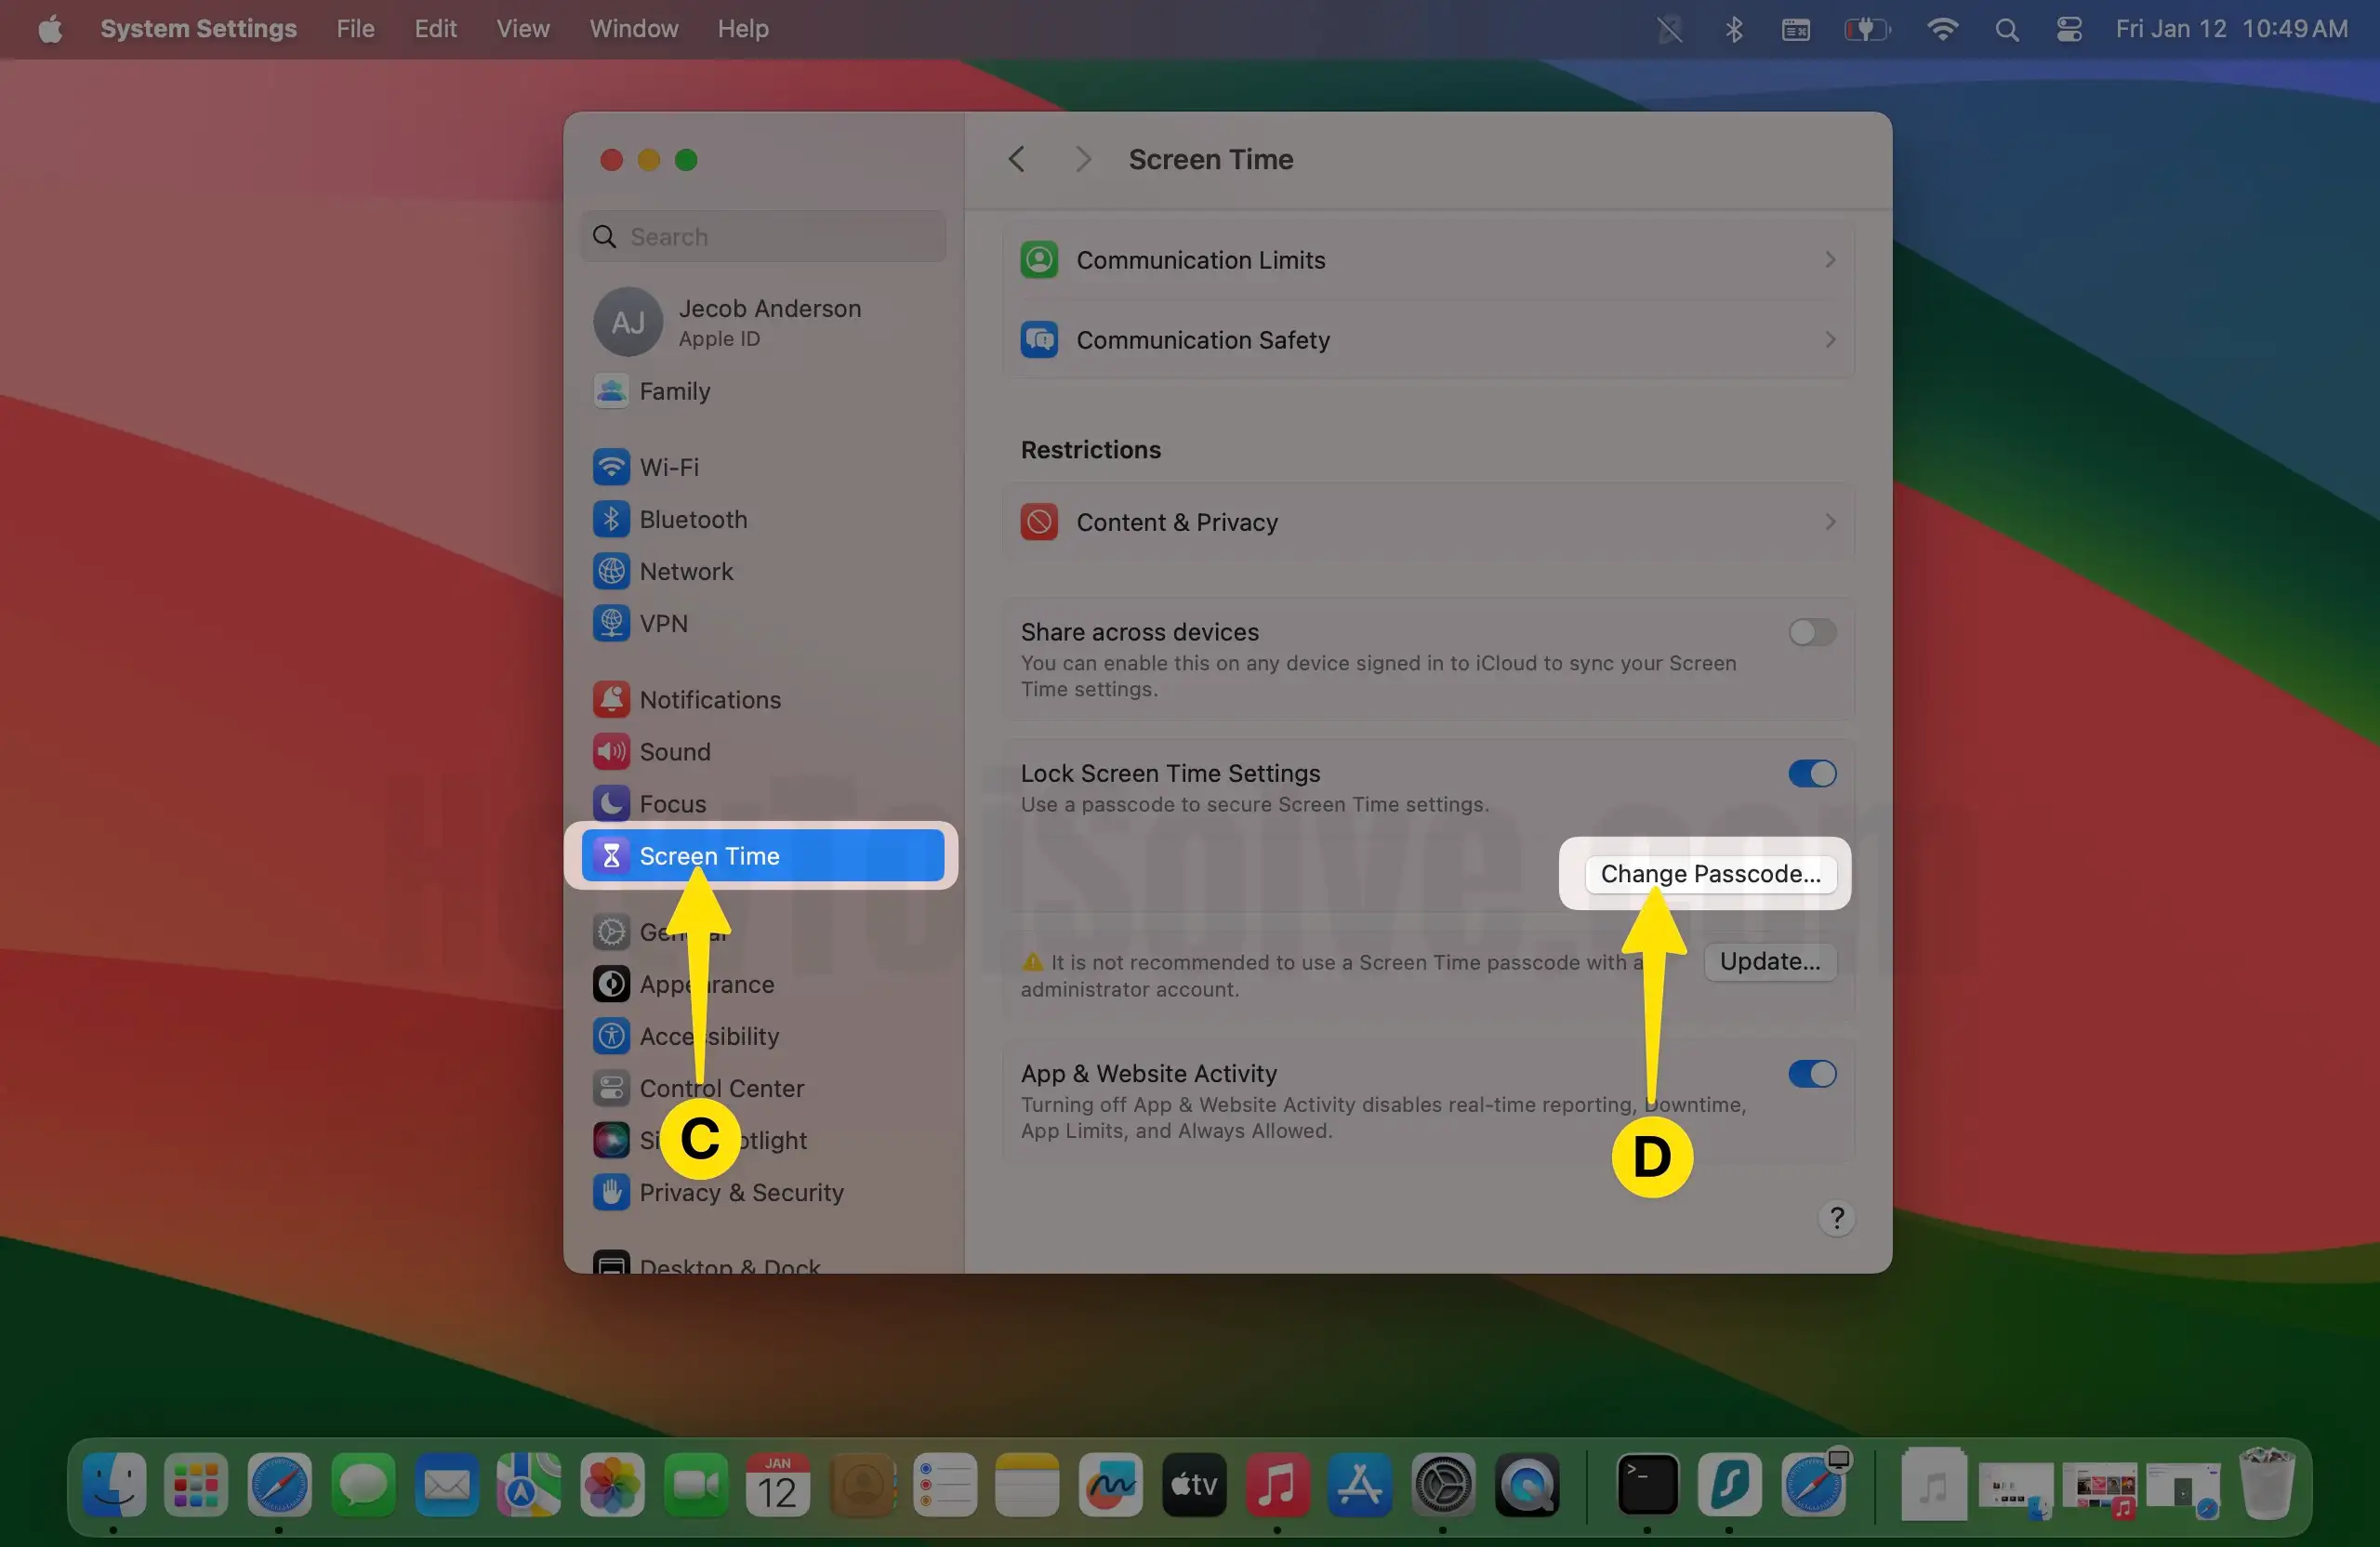The height and width of the screenshot is (1547, 2380).
Task: Open Bluetooth settings in the sidebar
Action: click(x=693, y=519)
